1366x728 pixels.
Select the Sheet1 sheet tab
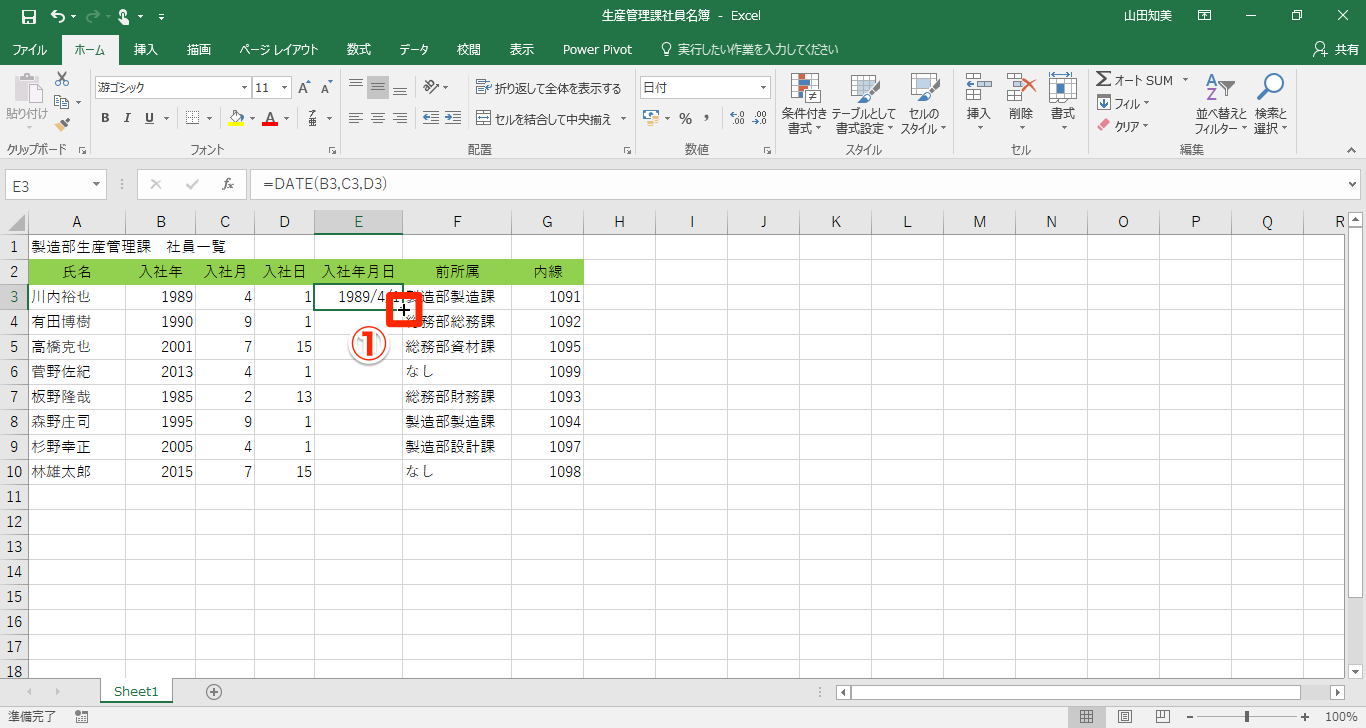(x=136, y=691)
